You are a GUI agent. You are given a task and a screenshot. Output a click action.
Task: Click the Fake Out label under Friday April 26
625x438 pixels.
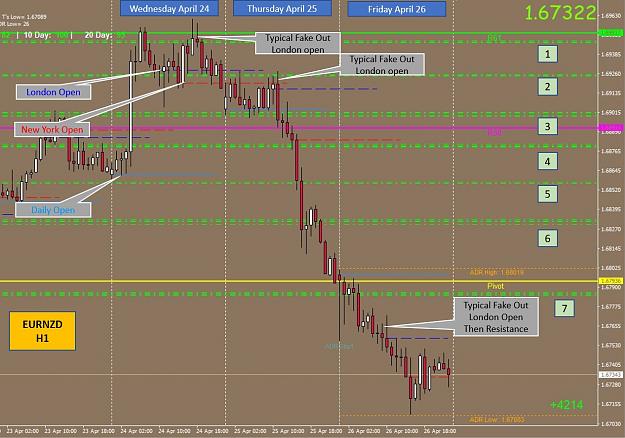(382, 65)
